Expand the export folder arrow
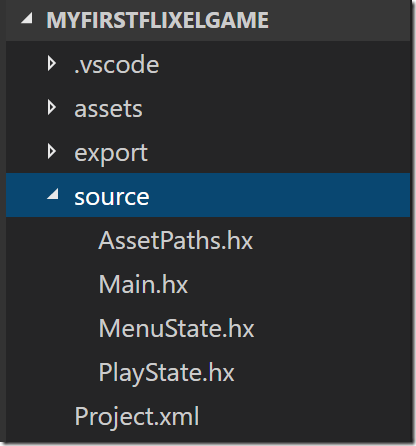Viewport: 416px width, 446px height. coord(52,152)
